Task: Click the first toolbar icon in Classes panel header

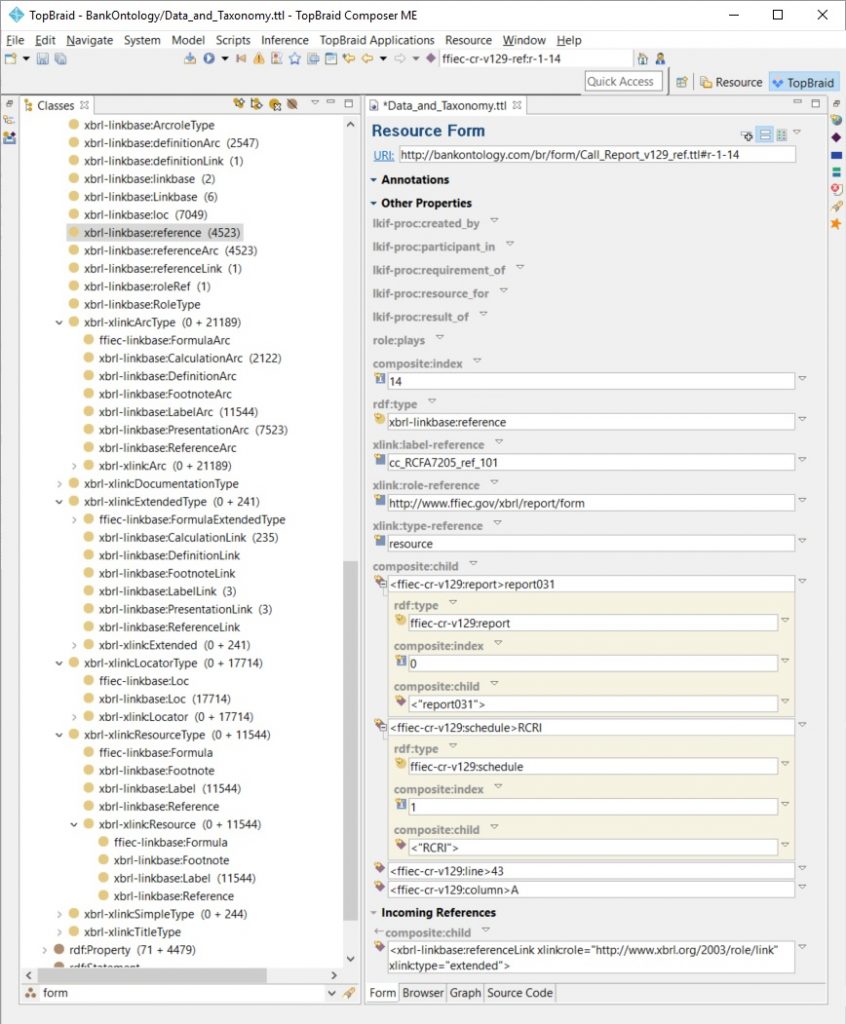Action: coord(239,104)
